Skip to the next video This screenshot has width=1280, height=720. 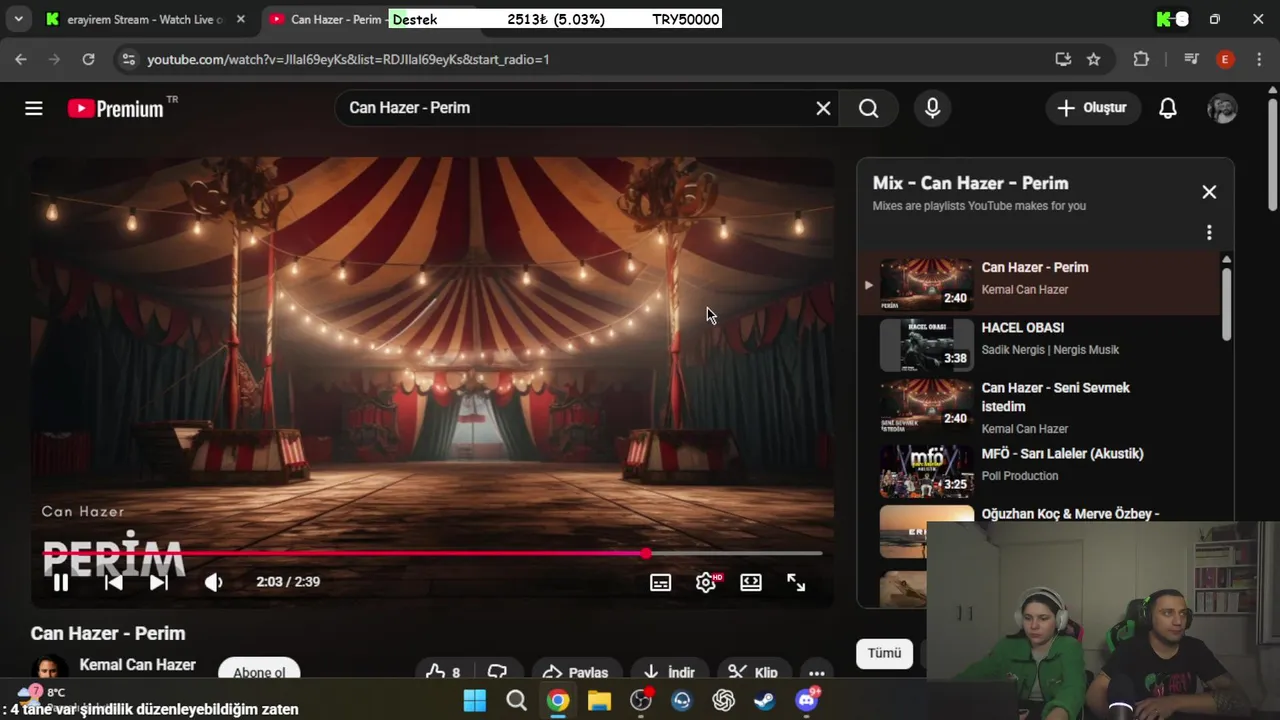click(158, 582)
